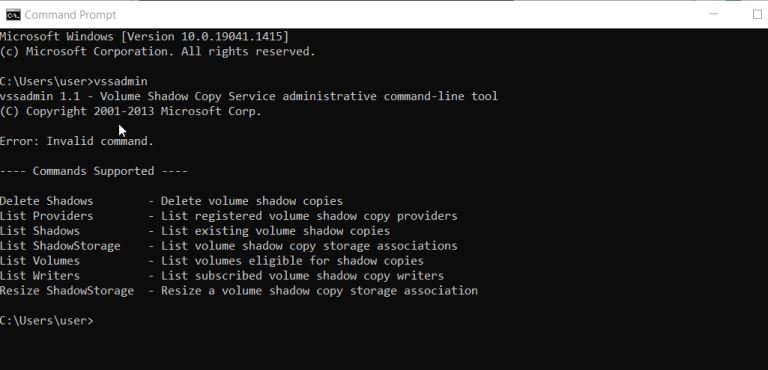Click the Command Prompt icon in title bar
Screen dimensions: 768x370
(13, 15)
